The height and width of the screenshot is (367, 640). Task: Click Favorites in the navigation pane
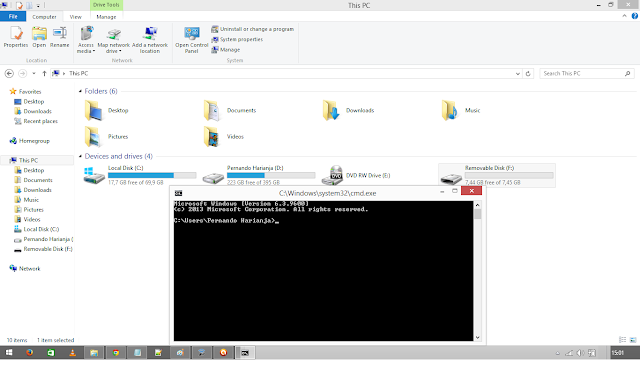30,91
